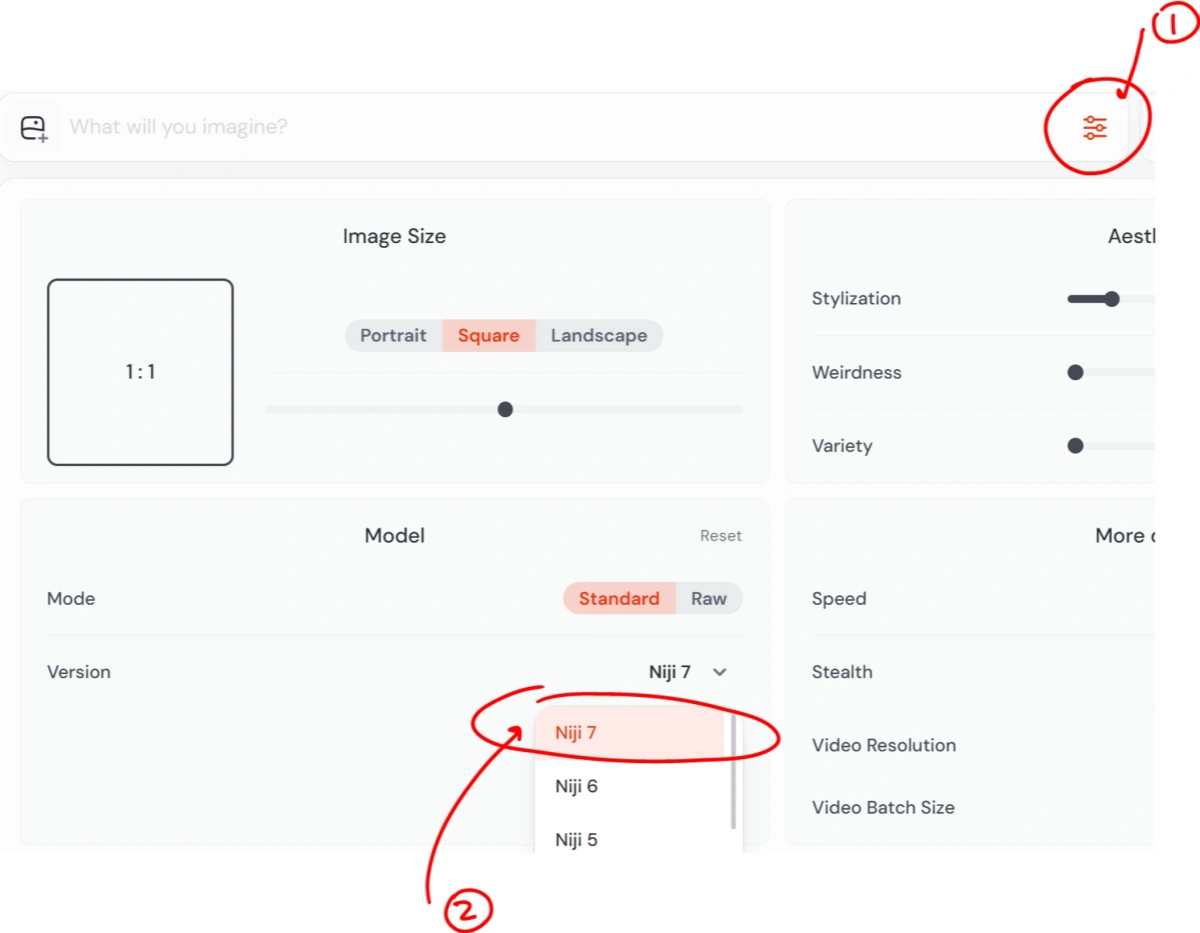This screenshot has height=933, width=1200.
Task: Click the version list scrollbar
Action: pyautogui.click(x=733, y=771)
